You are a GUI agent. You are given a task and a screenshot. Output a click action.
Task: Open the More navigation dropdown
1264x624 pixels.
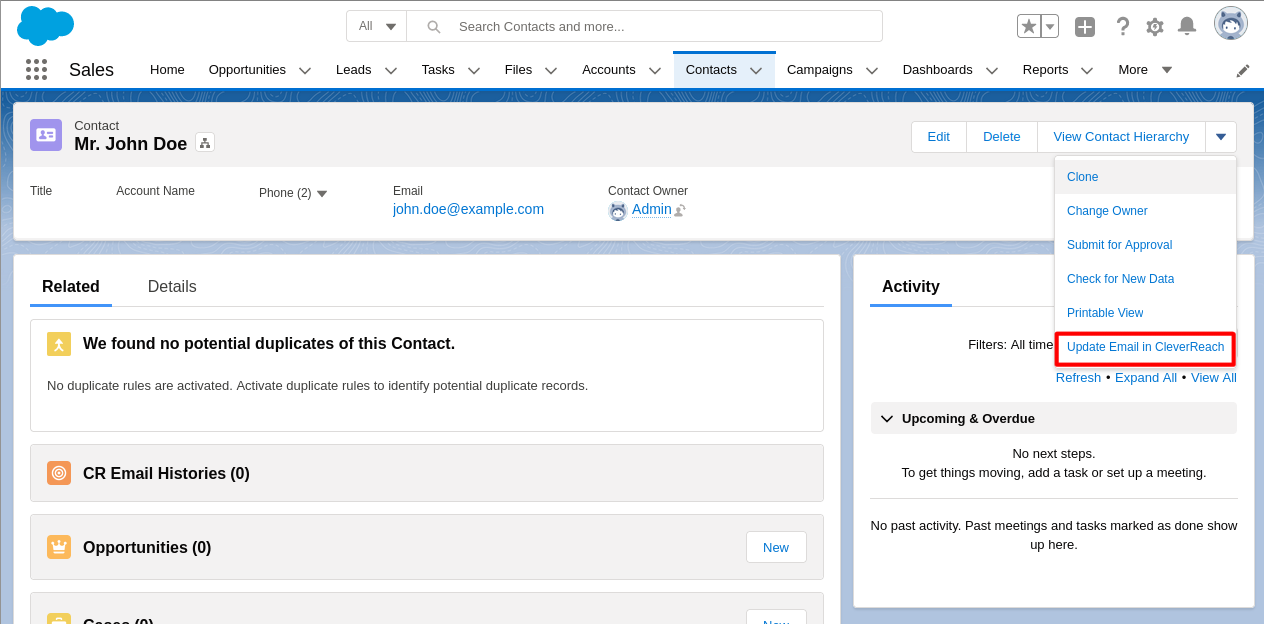coord(1145,69)
